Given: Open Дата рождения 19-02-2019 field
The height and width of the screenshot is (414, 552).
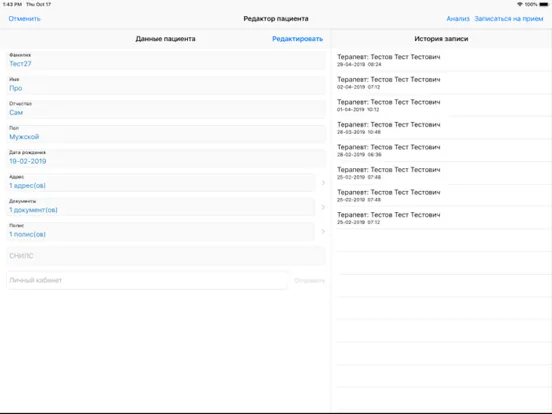Looking at the screenshot, I should (x=166, y=157).
